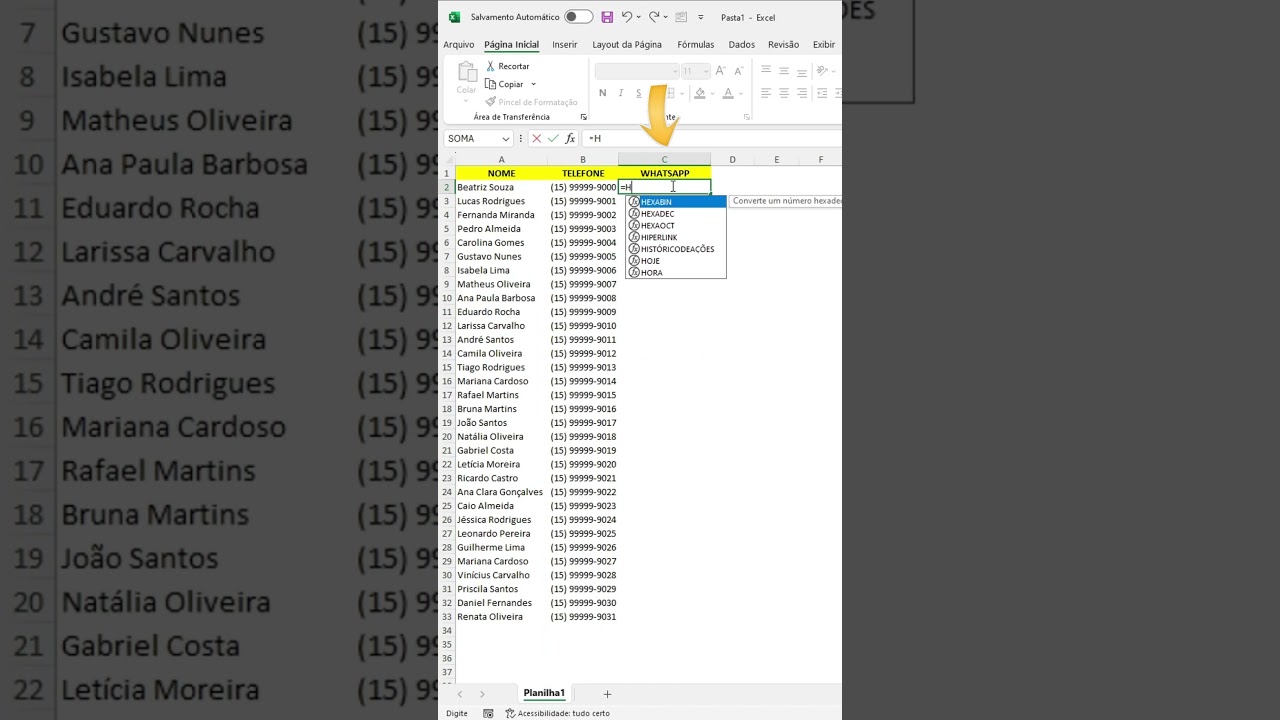Click the Planilha1 sheet tab

(544, 693)
